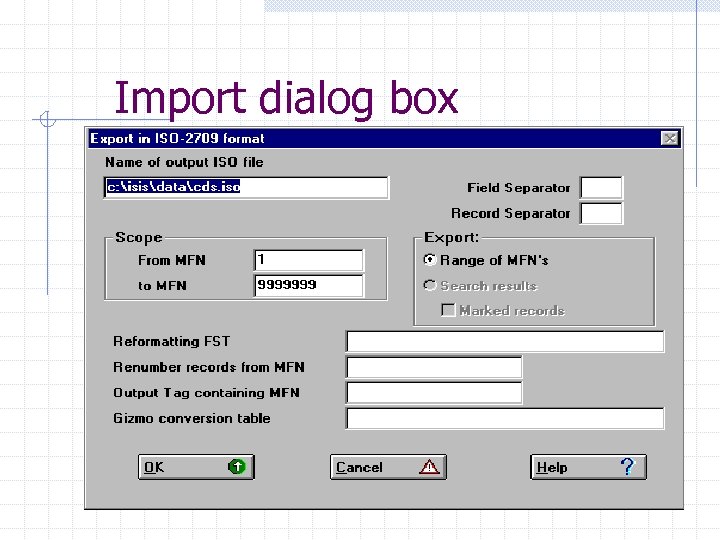Click the Renumber records from MFN field
This screenshot has height=540, width=720.
tap(434, 367)
